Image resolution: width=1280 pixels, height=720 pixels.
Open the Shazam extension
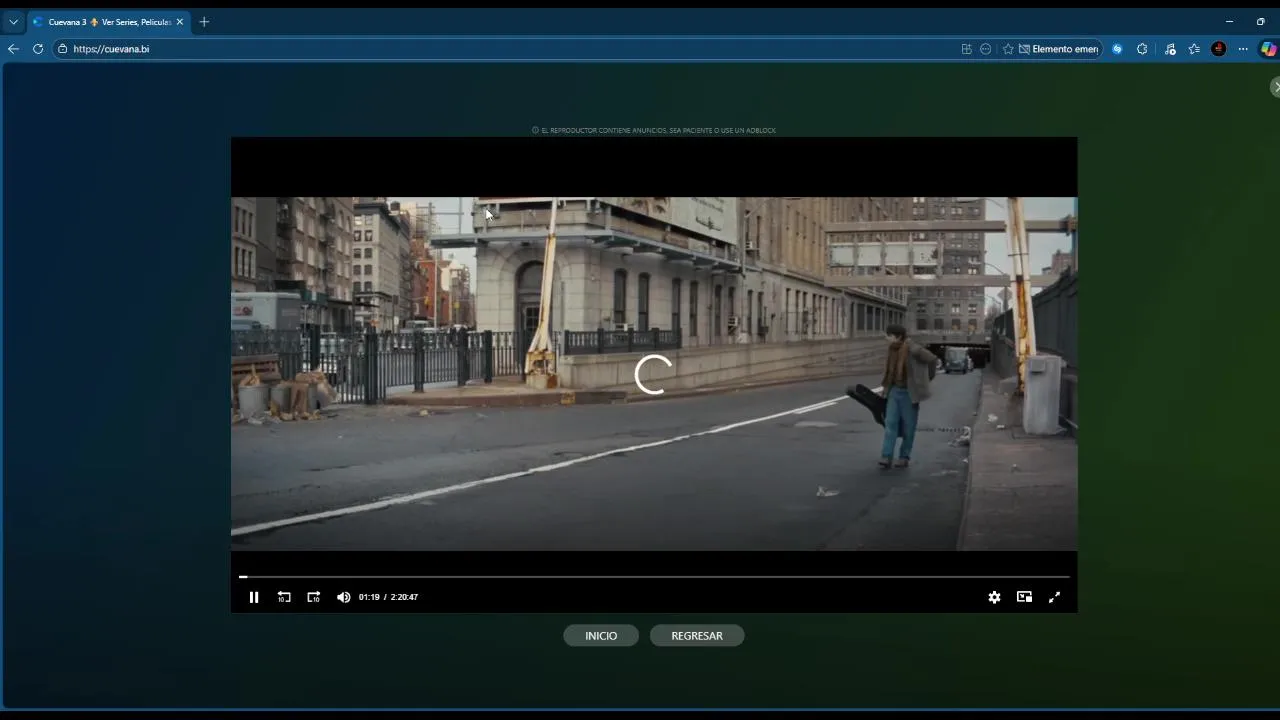click(x=1118, y=49)
